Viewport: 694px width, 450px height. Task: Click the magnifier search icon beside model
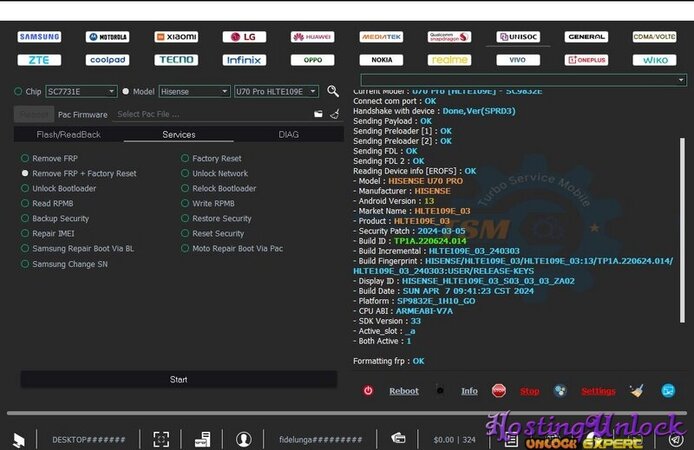tap(333, 91)
